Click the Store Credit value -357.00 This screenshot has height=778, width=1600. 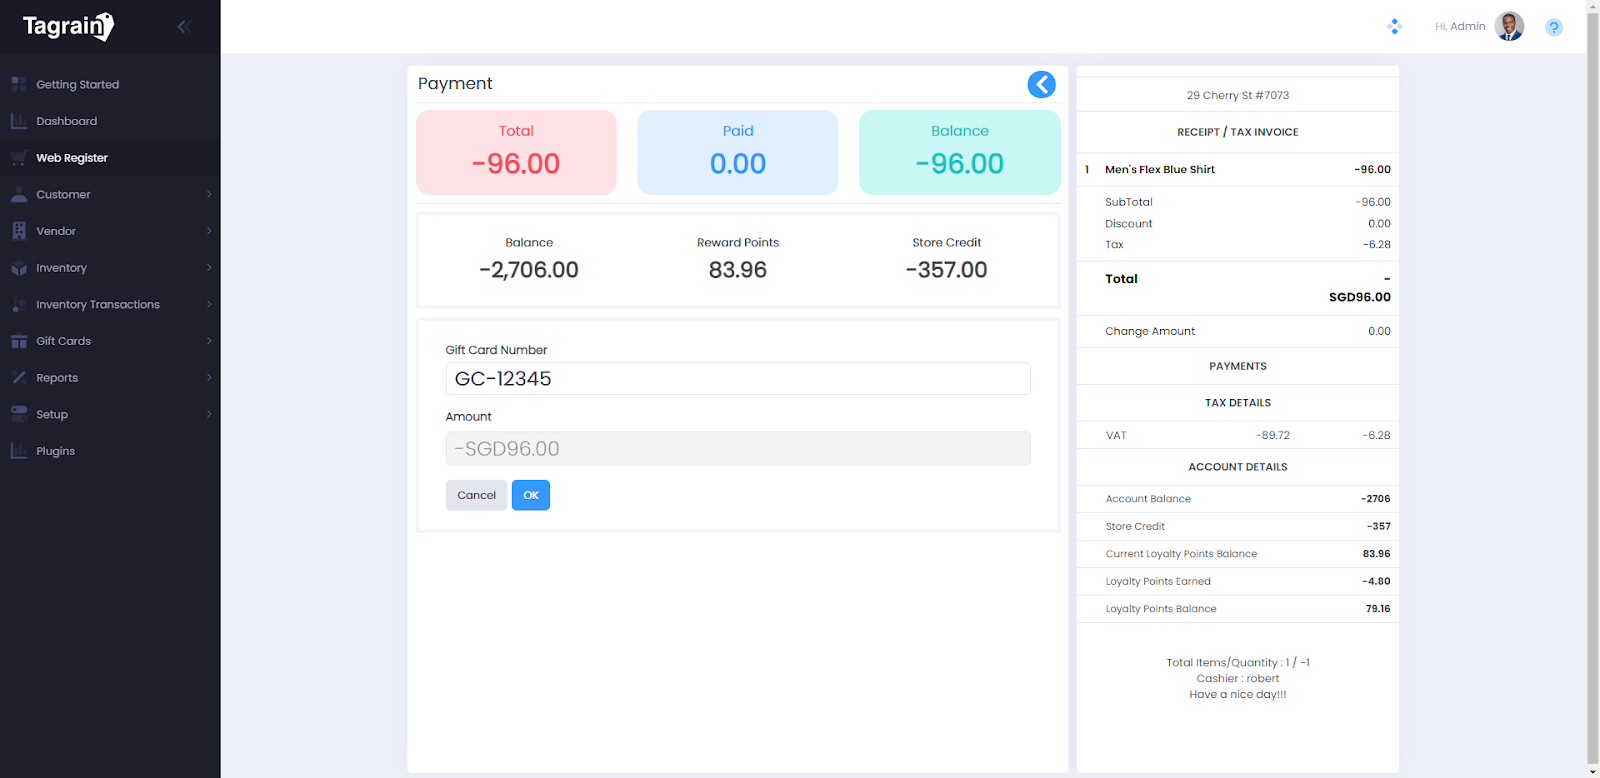pos(946,270)
